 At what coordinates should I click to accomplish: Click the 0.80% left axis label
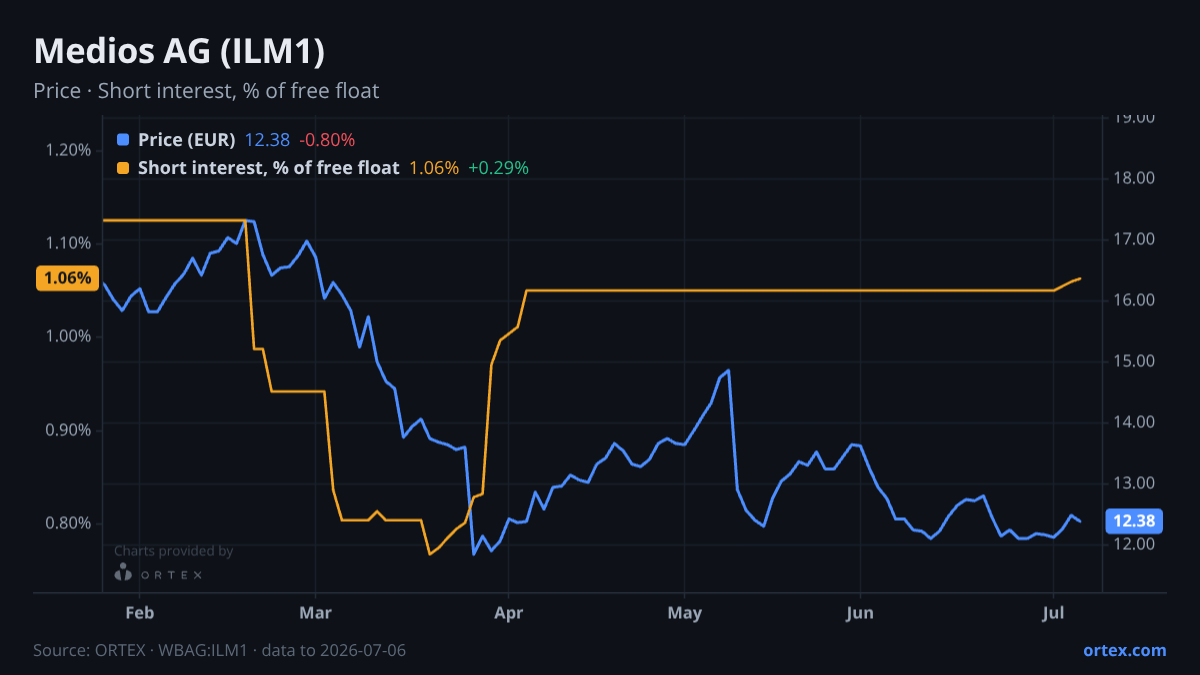point(68,523)
